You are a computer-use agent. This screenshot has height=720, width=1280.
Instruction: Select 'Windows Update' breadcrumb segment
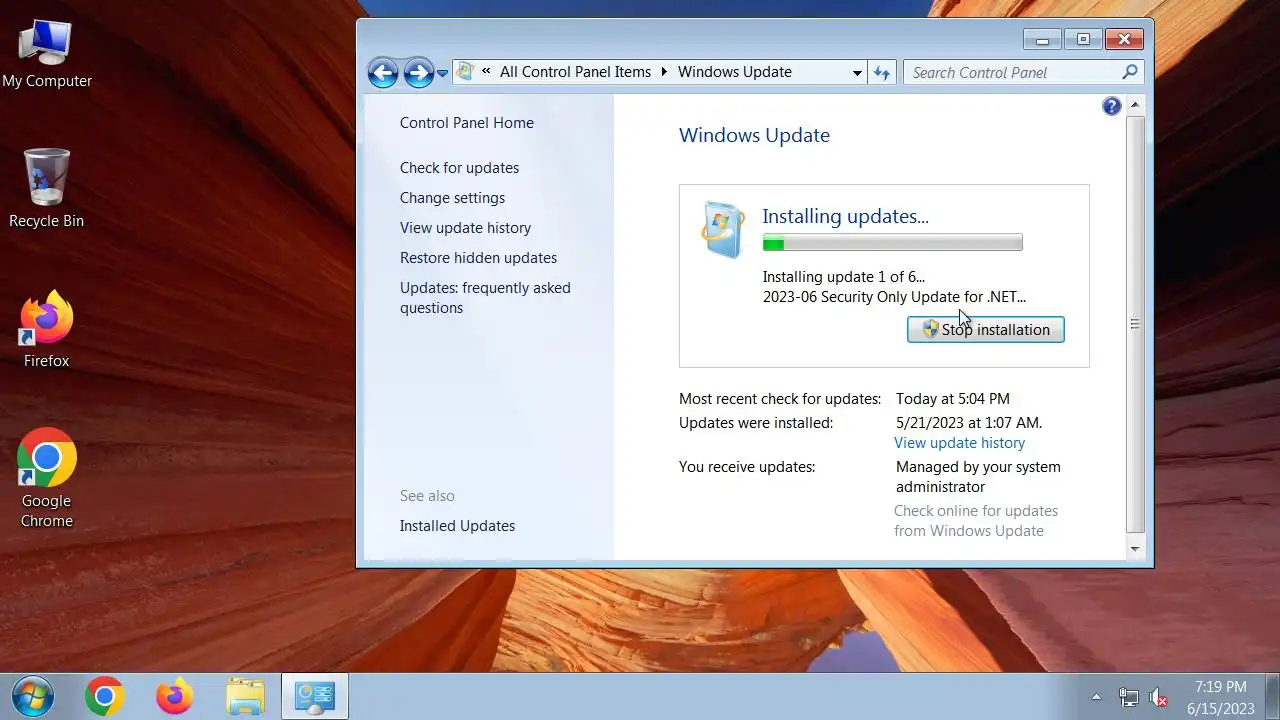(x=735, y=72)
